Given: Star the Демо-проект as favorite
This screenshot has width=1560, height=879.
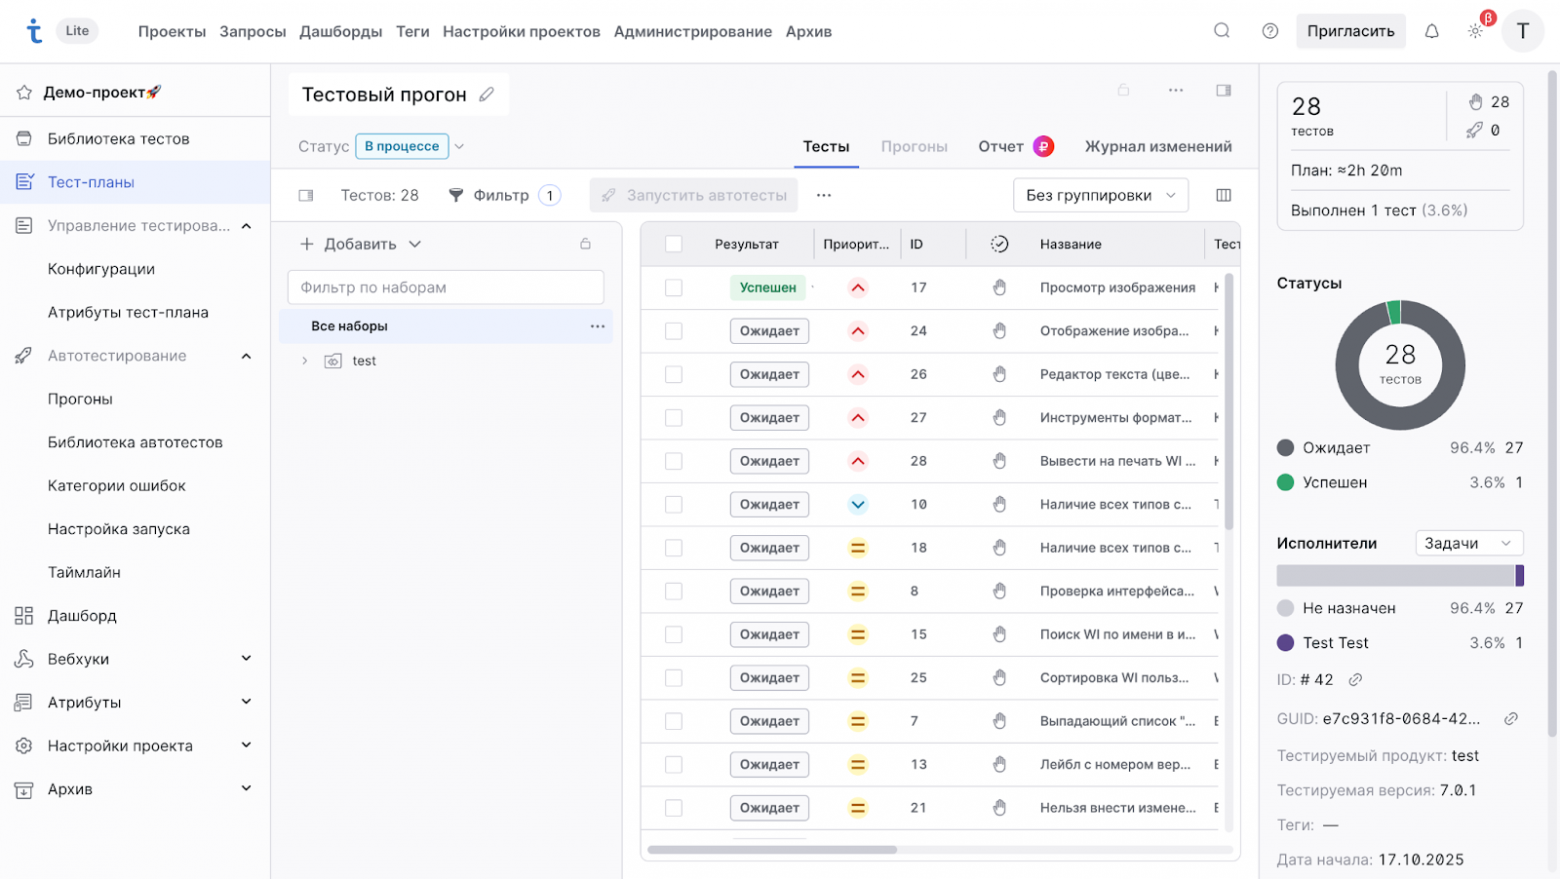Looking at the screenshot, I should click(x=24, y=92).
